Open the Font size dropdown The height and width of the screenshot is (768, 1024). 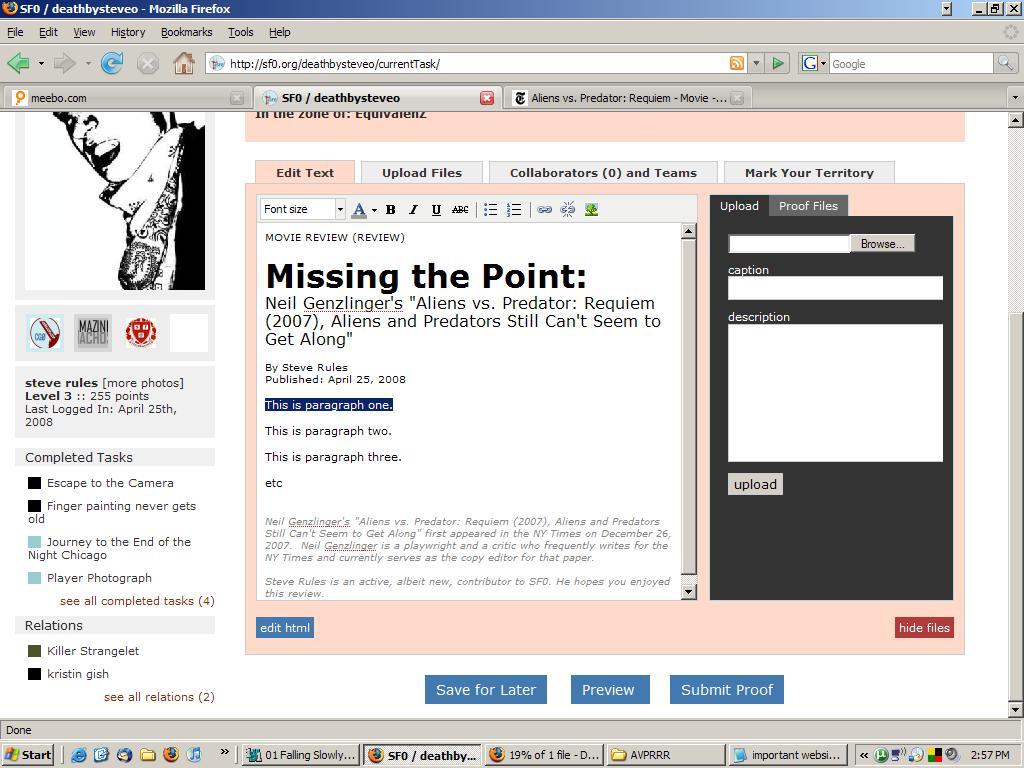[339, 210]
